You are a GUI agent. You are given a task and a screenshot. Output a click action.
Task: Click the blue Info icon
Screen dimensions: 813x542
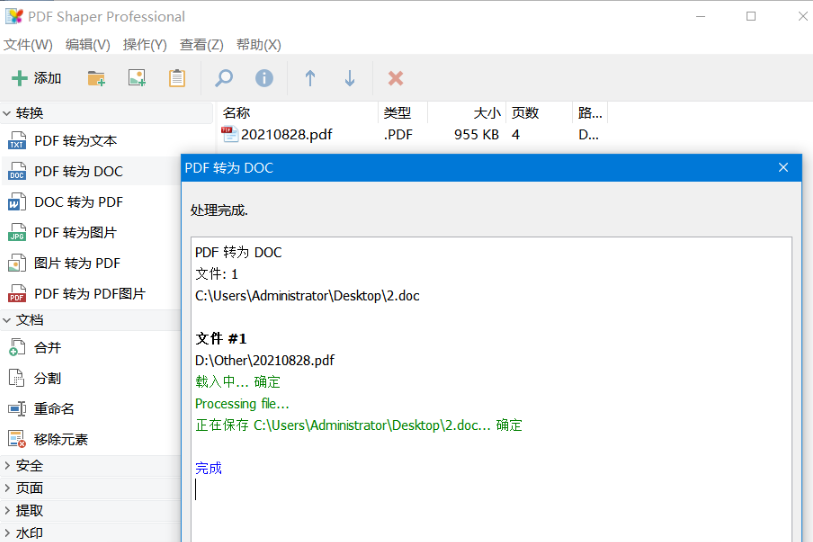tap(264, 78)
